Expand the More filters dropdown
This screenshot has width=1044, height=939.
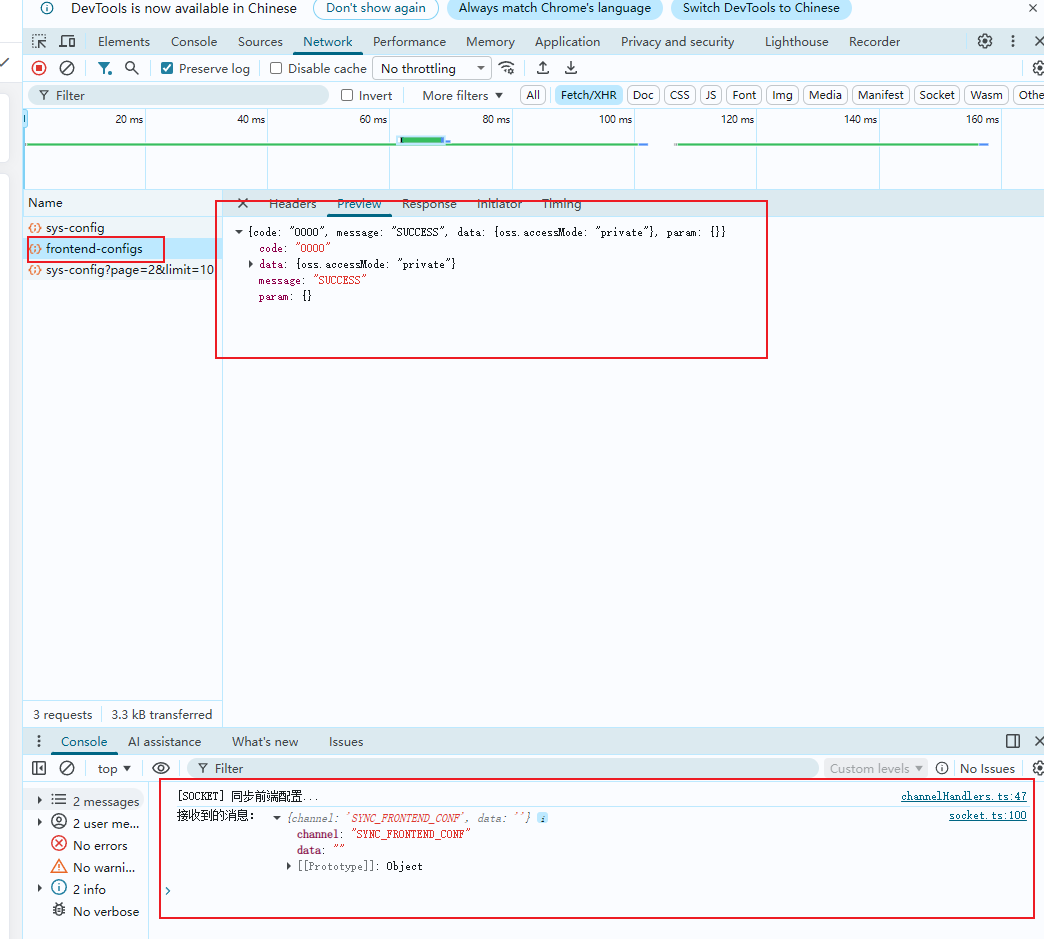pos(461,95)
